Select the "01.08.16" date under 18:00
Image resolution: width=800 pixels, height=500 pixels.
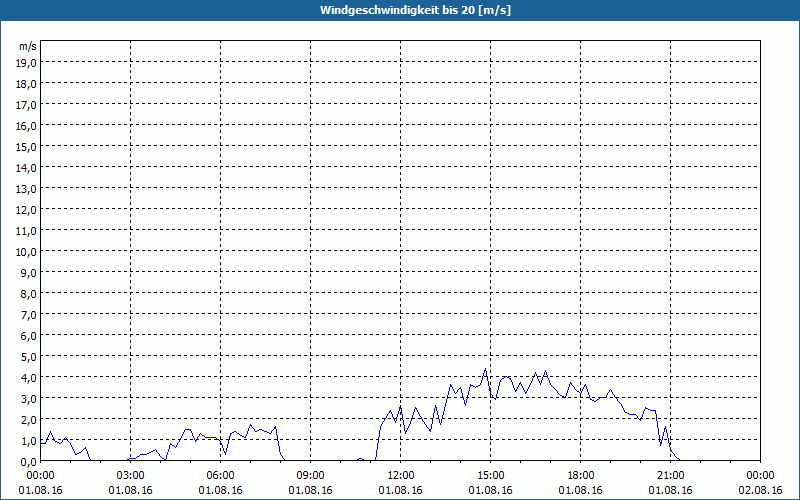(x=581, y=490)
